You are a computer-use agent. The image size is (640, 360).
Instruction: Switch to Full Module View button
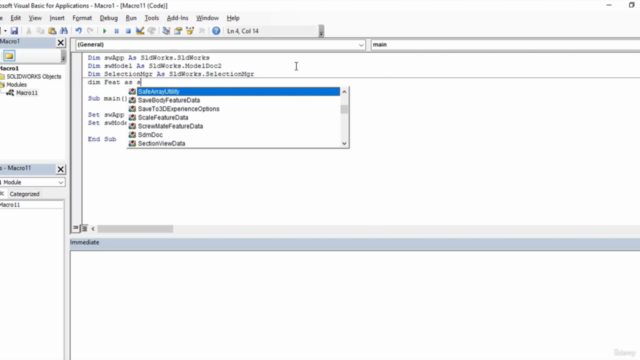(84, 228)
